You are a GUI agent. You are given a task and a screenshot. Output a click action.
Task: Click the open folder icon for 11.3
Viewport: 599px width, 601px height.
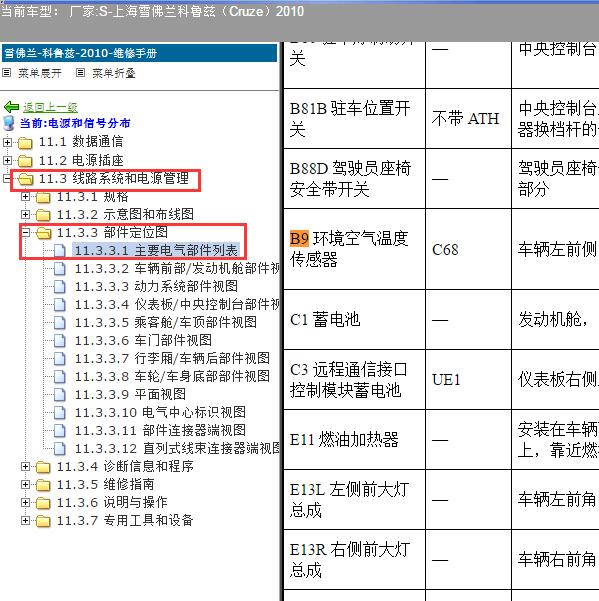[25, 179]
